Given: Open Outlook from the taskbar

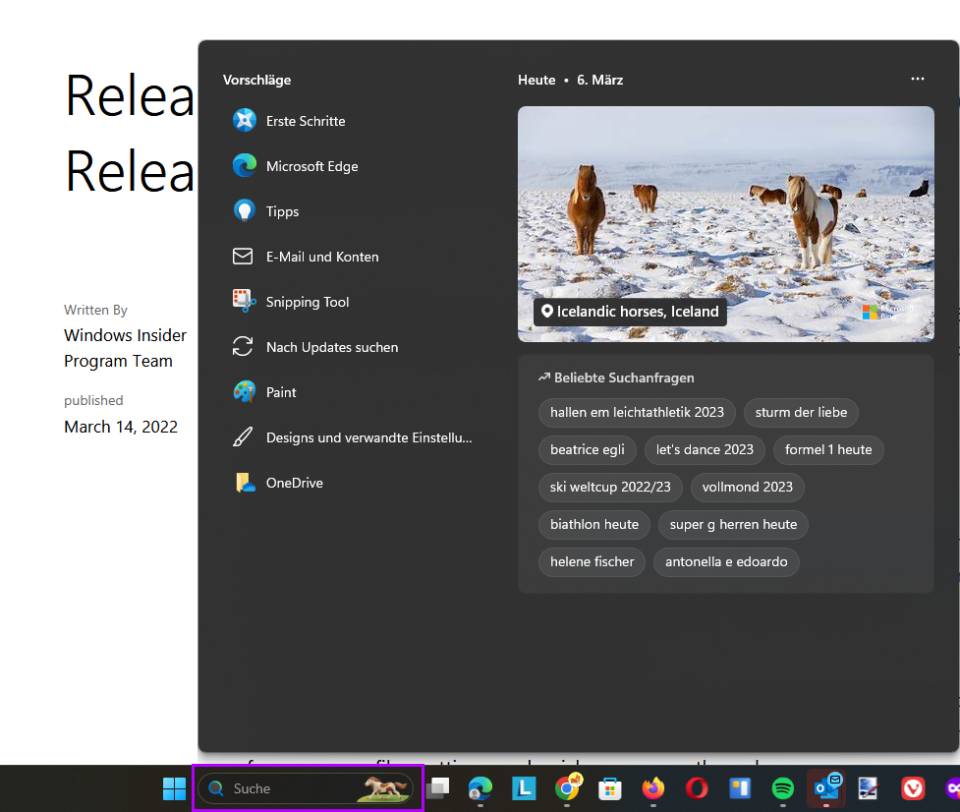Looking at the screenshot, I should coord(827,789).
